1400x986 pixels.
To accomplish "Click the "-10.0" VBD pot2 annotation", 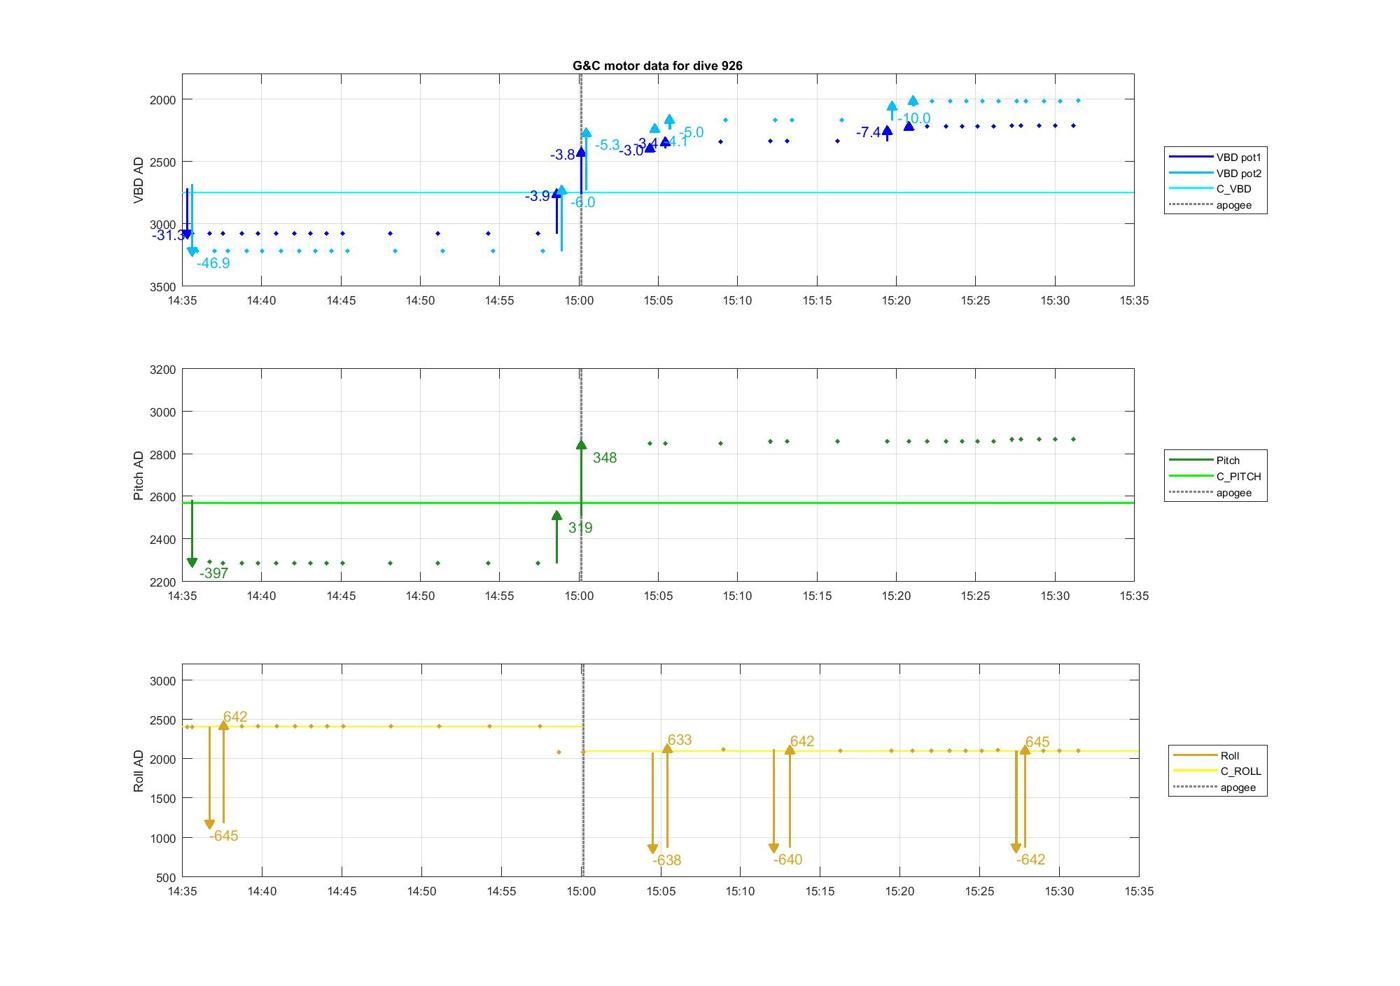I will point(914,118).
